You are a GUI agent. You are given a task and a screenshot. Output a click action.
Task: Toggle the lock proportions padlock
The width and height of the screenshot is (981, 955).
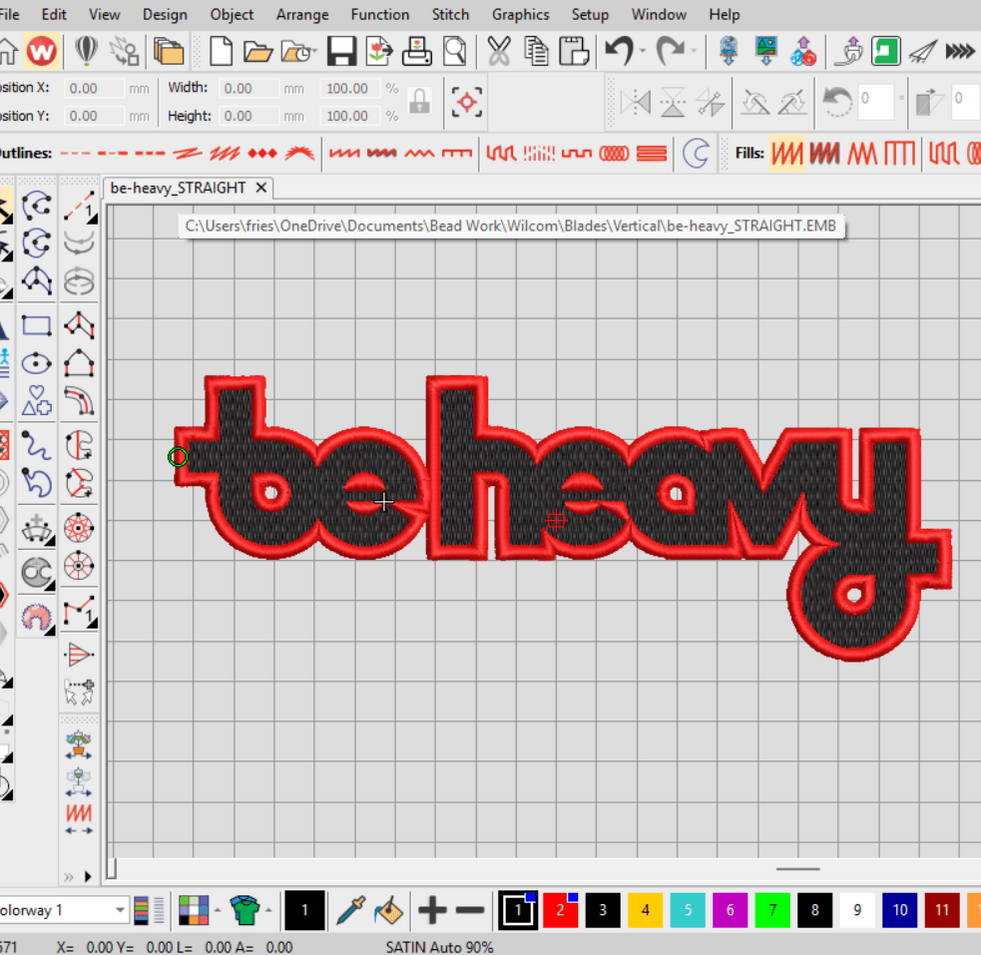click(x=420, y=101)
